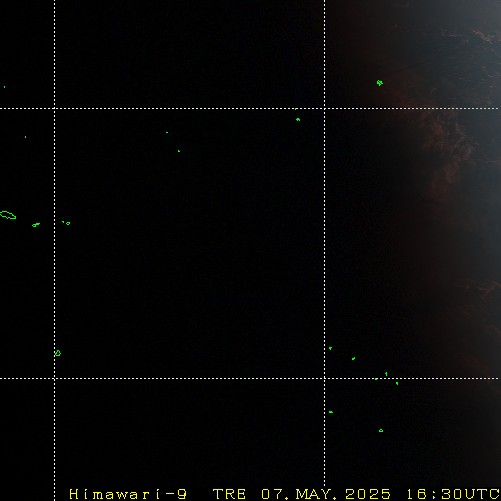Click the small island below the lower gridline near right meridian
The image size is (501, 501).
(331, 412)
